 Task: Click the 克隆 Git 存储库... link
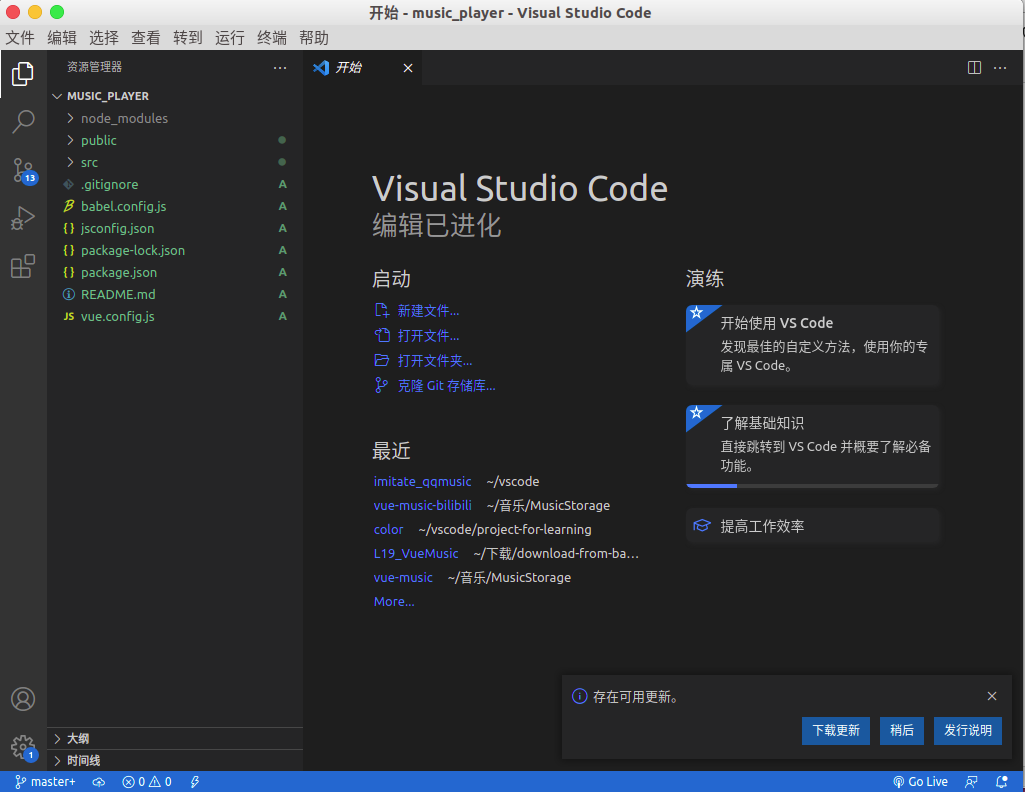coord(446,386)
